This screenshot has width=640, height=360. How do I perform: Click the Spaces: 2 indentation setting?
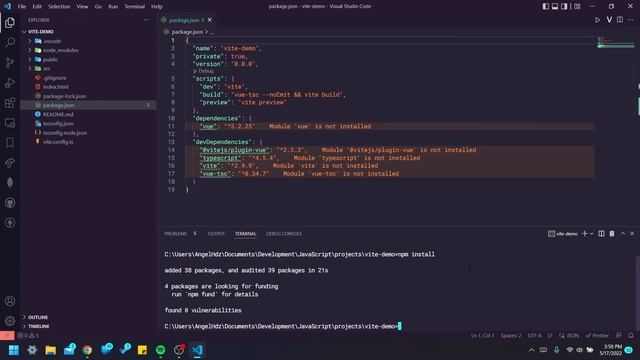click(511, 336)
